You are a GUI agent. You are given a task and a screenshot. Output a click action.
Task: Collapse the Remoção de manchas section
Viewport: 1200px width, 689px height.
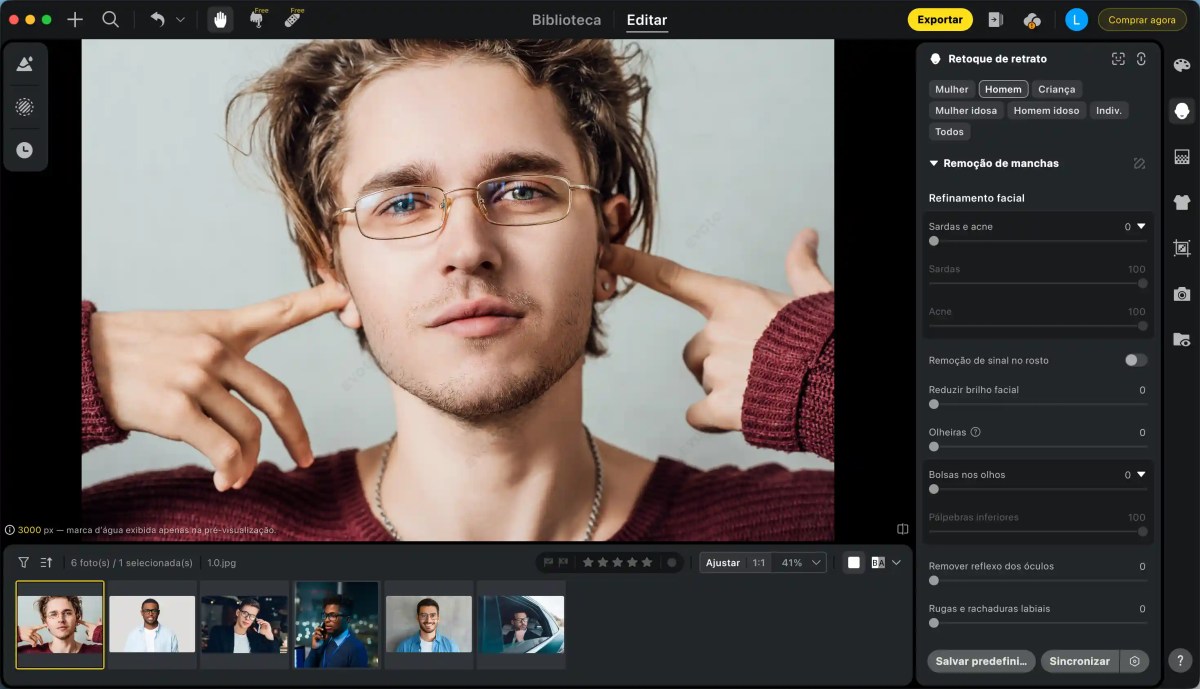click(x=932, y=163)
